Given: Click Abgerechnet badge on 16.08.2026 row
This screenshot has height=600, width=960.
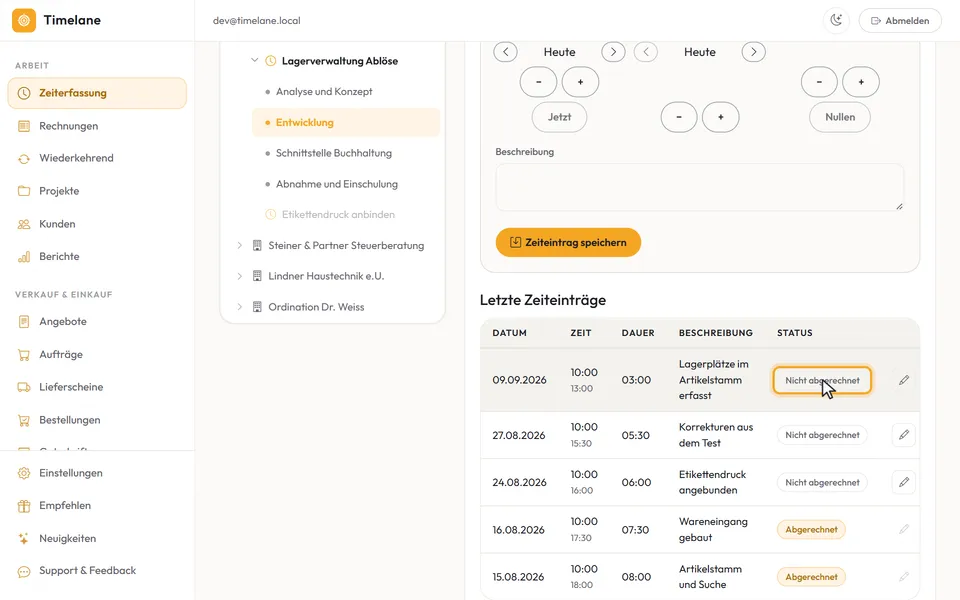Looking at the screenshot, I should coord(811,530).
